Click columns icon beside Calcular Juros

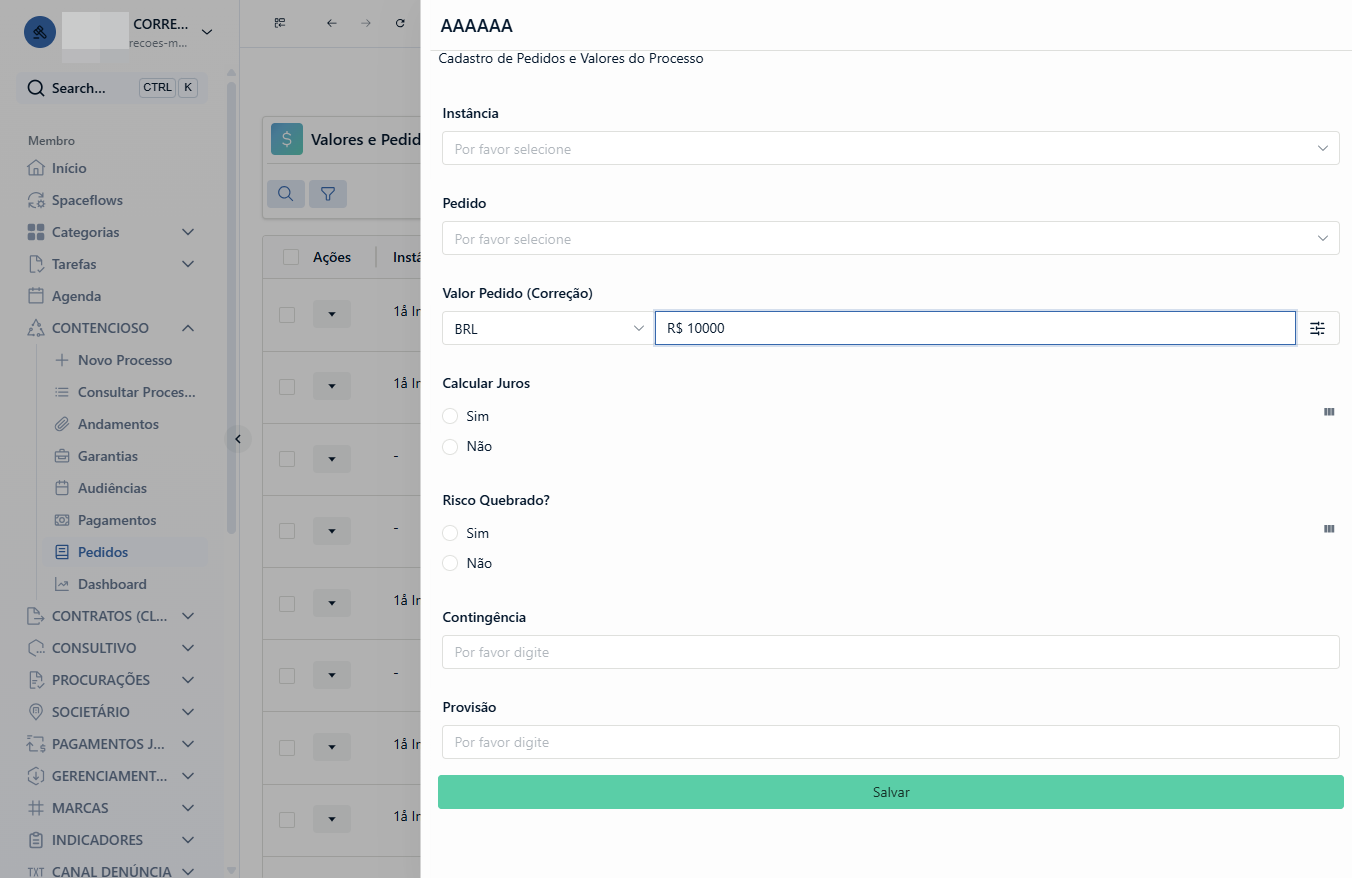[x=1329, y=411]
